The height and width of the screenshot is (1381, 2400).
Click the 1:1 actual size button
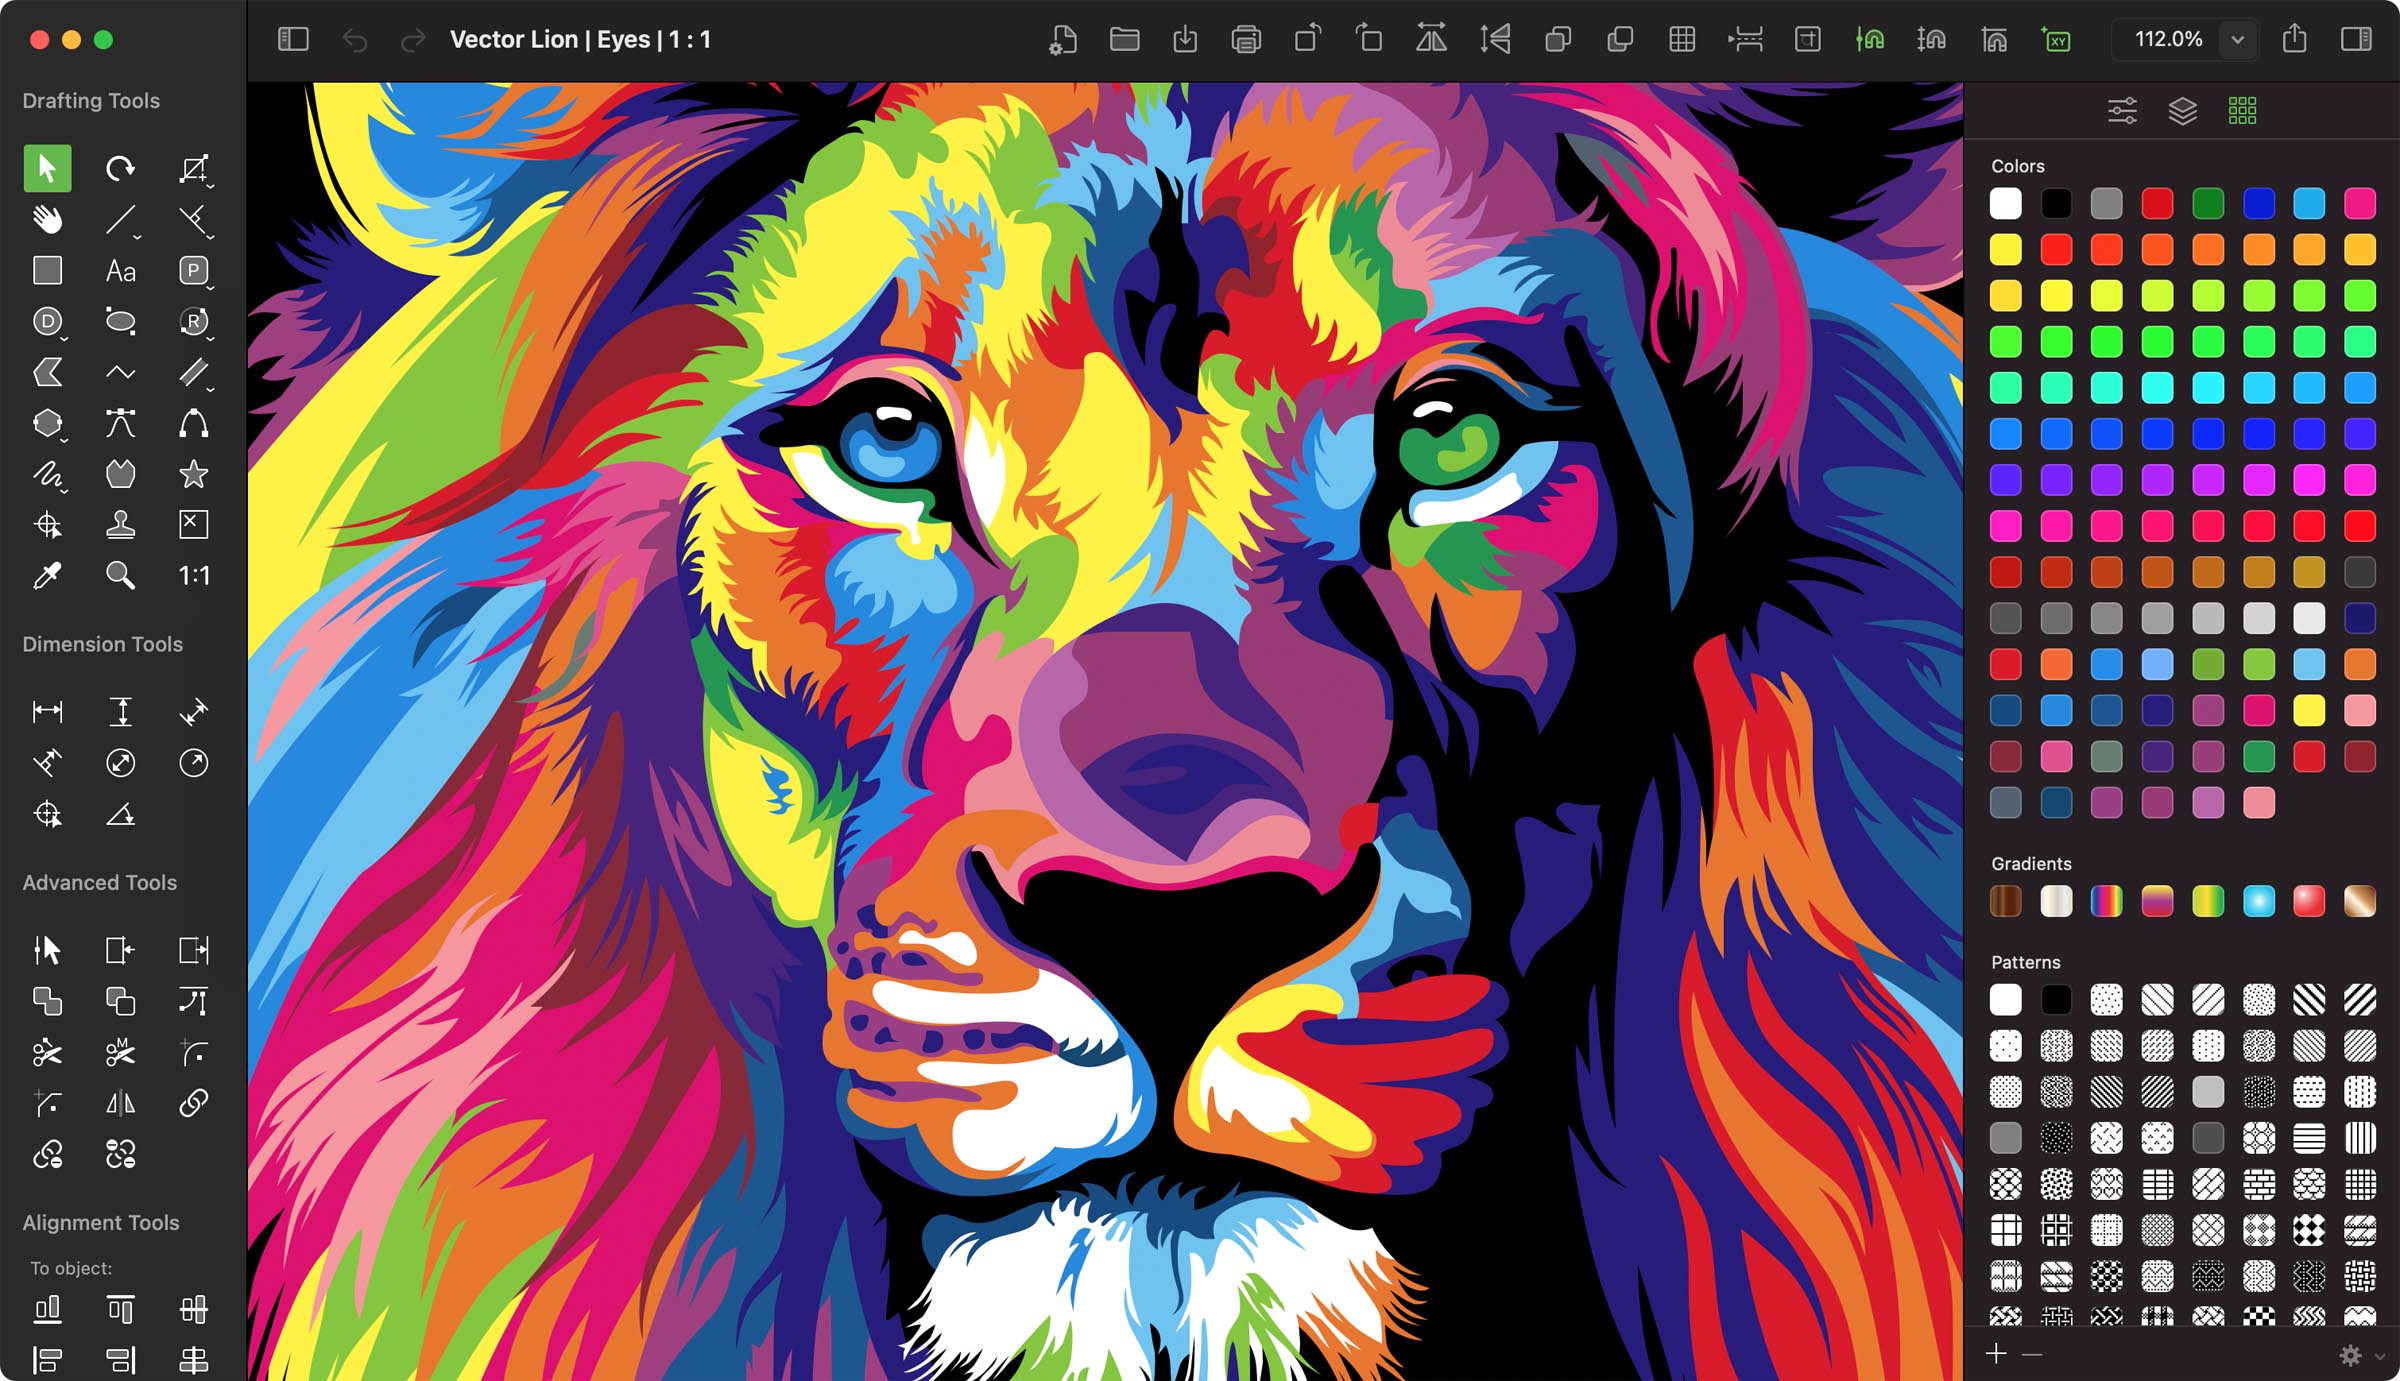pyautogui.click(x=193, y=575)
